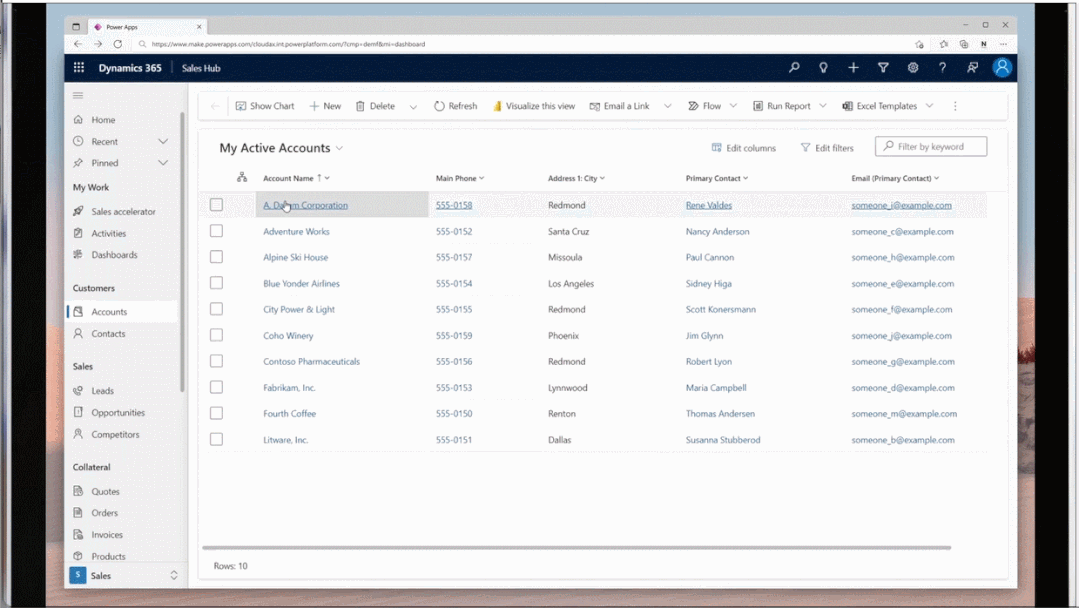Click the sidebar vertical scrollbar

pos(182,252)
